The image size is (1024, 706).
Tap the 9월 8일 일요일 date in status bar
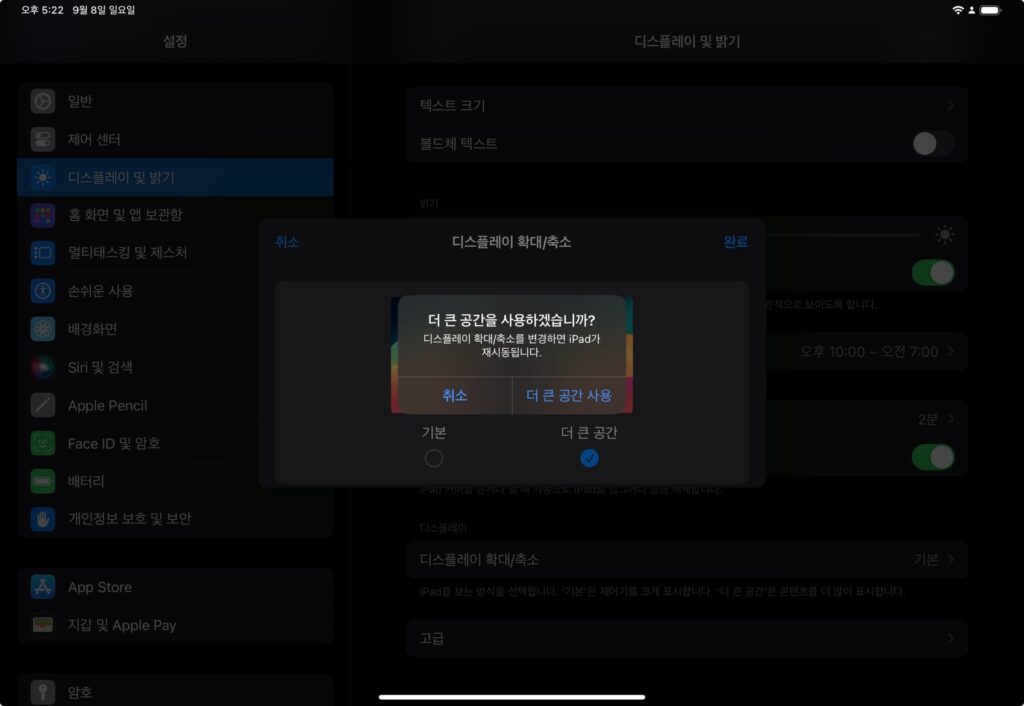point(103,10)
